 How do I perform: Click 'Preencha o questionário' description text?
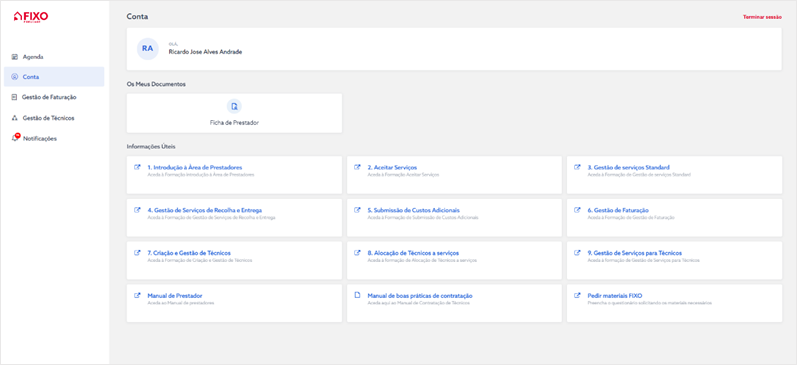point(650,303)
